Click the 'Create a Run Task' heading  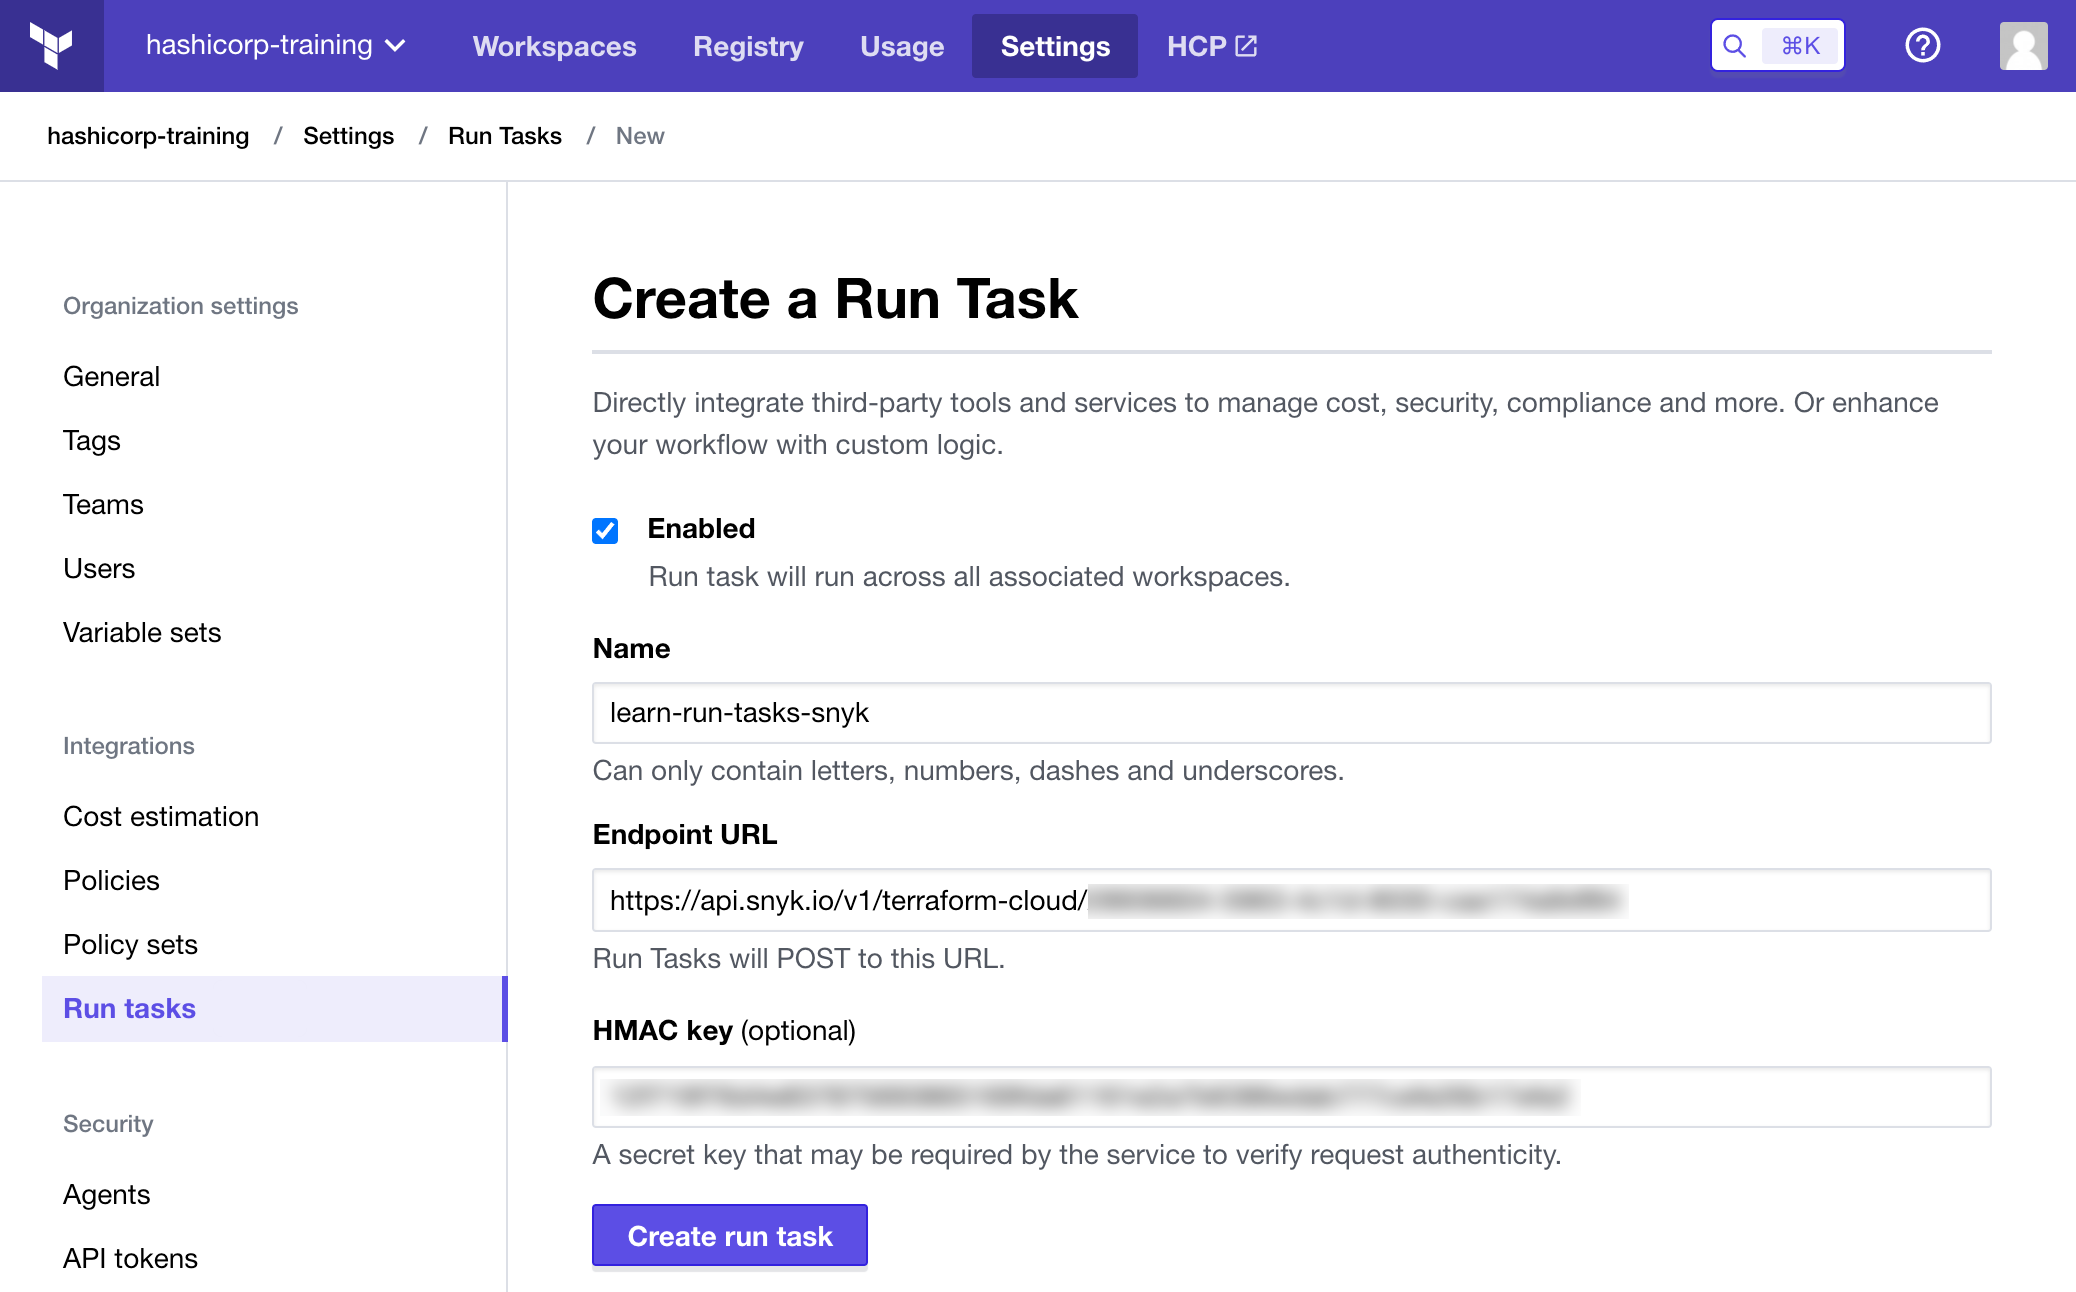tap(835, 298)
